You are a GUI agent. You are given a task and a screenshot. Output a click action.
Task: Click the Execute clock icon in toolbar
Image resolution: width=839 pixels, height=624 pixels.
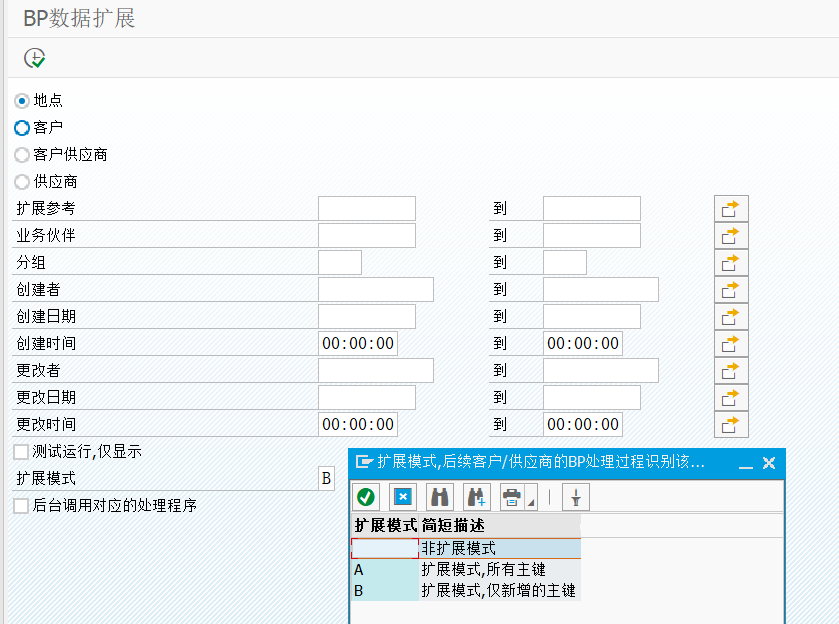point(34,58)
